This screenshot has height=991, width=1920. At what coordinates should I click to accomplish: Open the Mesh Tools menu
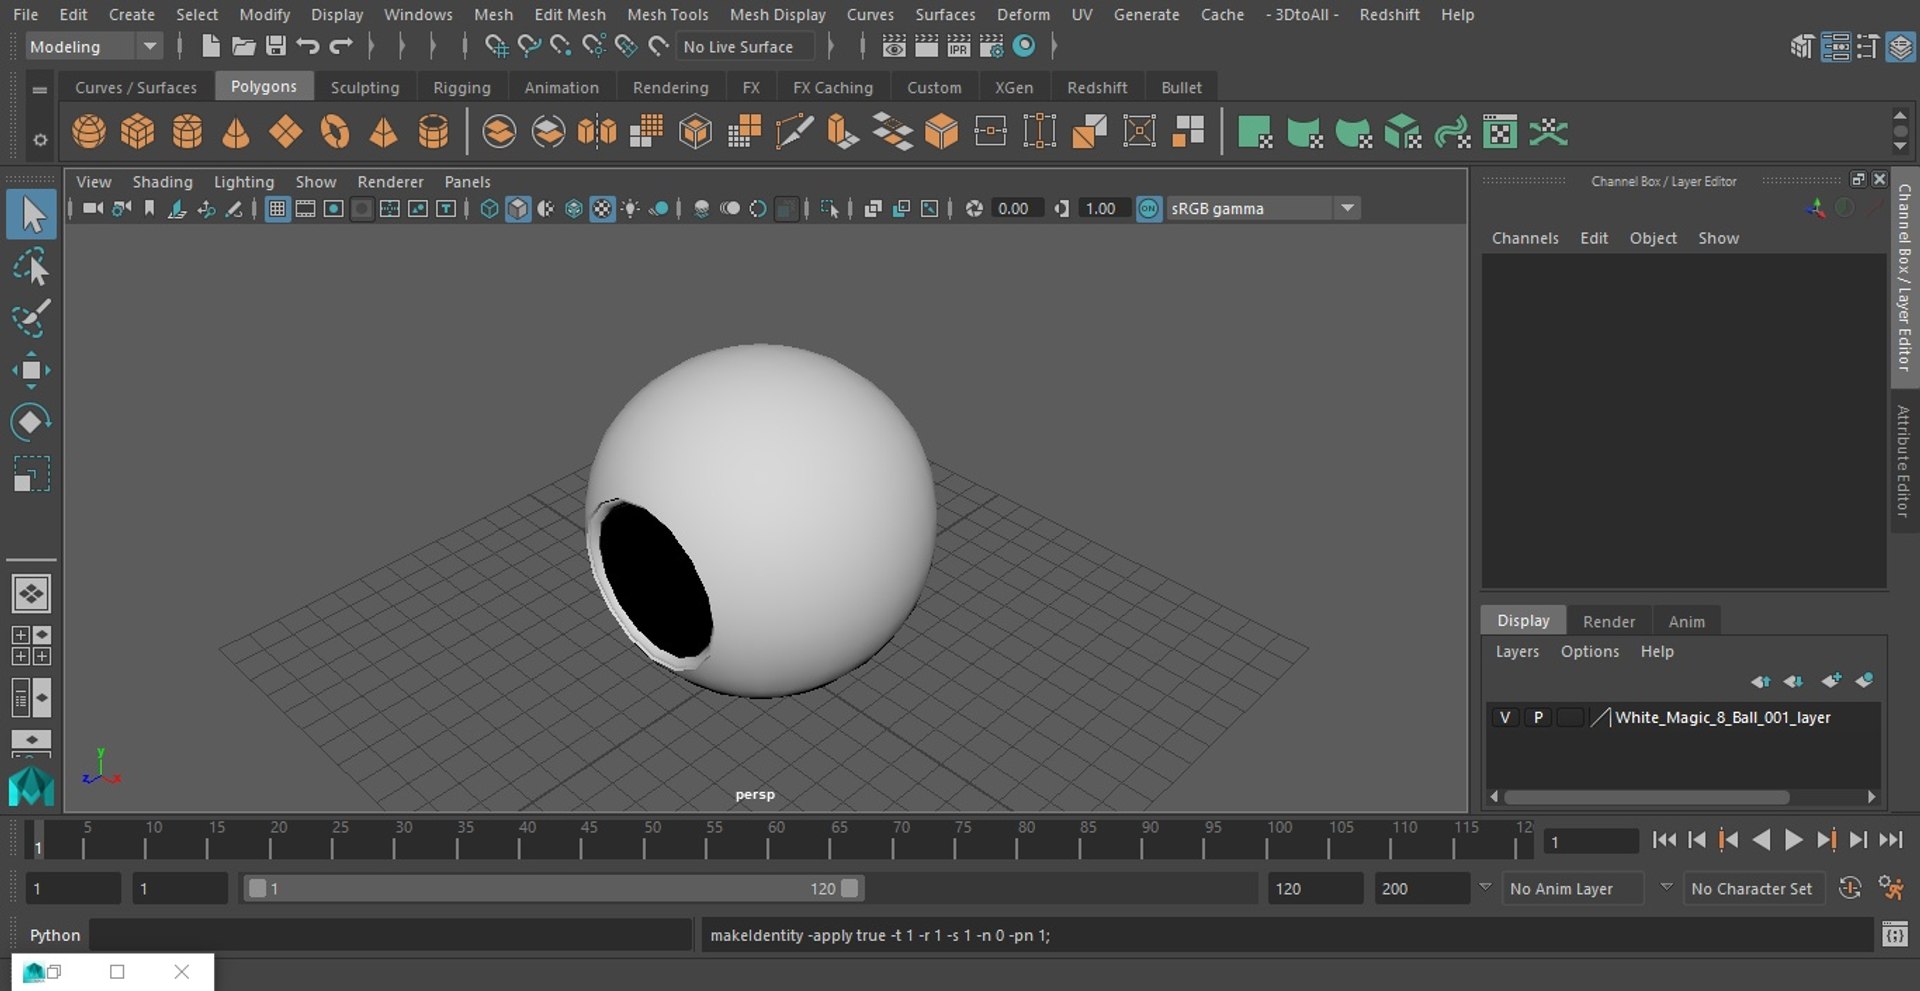click(668, 14)
